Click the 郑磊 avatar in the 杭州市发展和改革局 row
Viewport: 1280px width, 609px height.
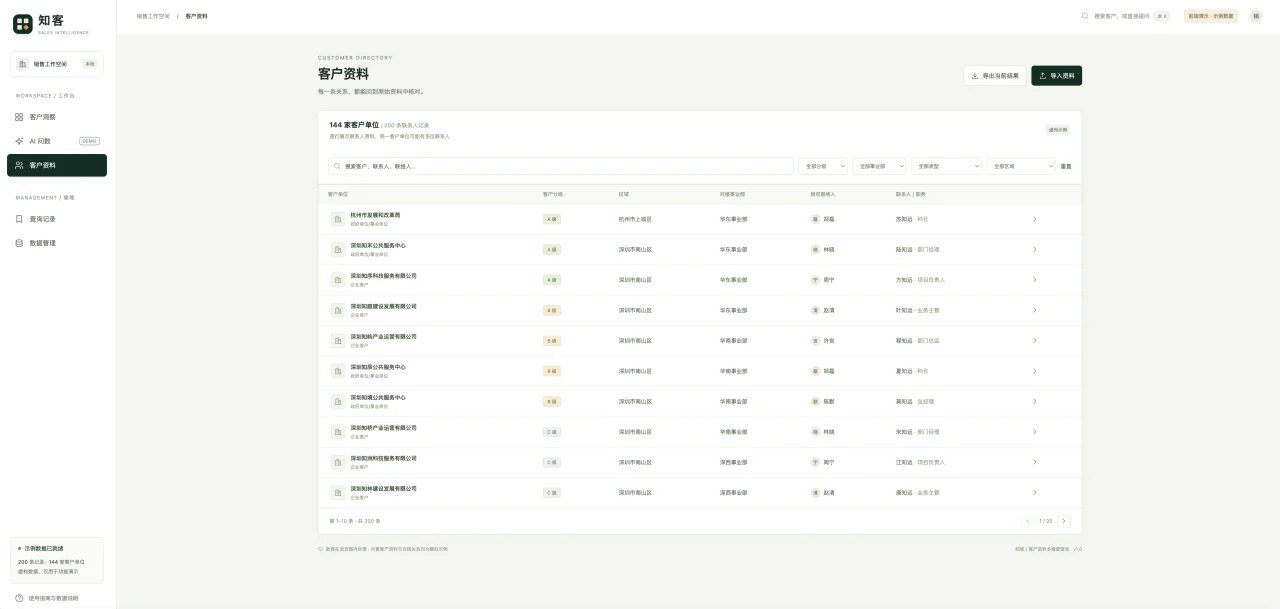click(815, 219)
